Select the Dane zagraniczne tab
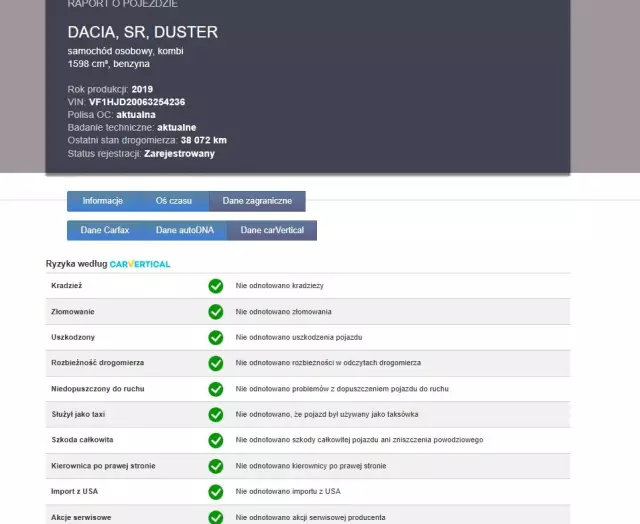The height and width of the screenshot is (524, 640). coord(257,201)
